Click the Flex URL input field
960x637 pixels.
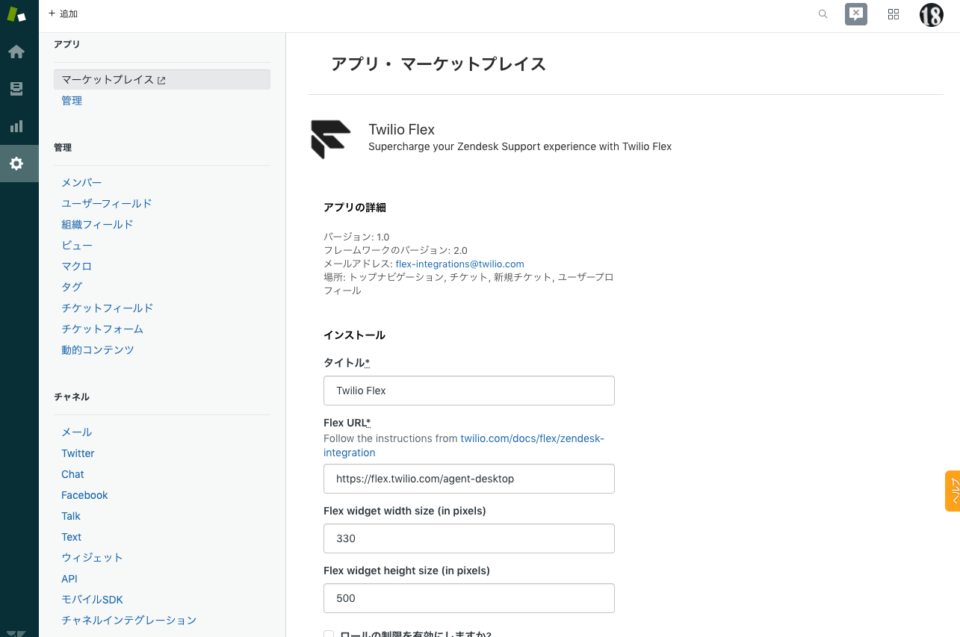[468, 478]
